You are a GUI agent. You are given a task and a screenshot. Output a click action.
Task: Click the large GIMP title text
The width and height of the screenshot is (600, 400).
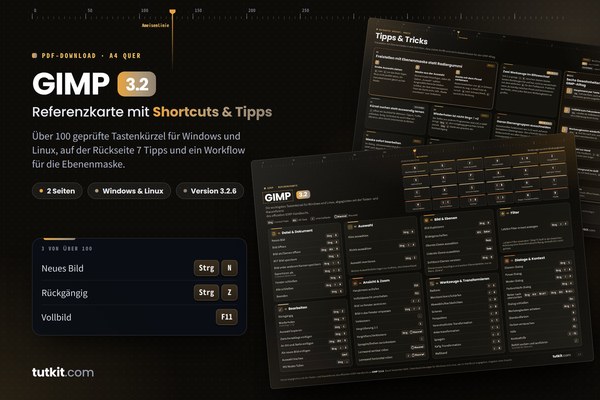point(71,84)
